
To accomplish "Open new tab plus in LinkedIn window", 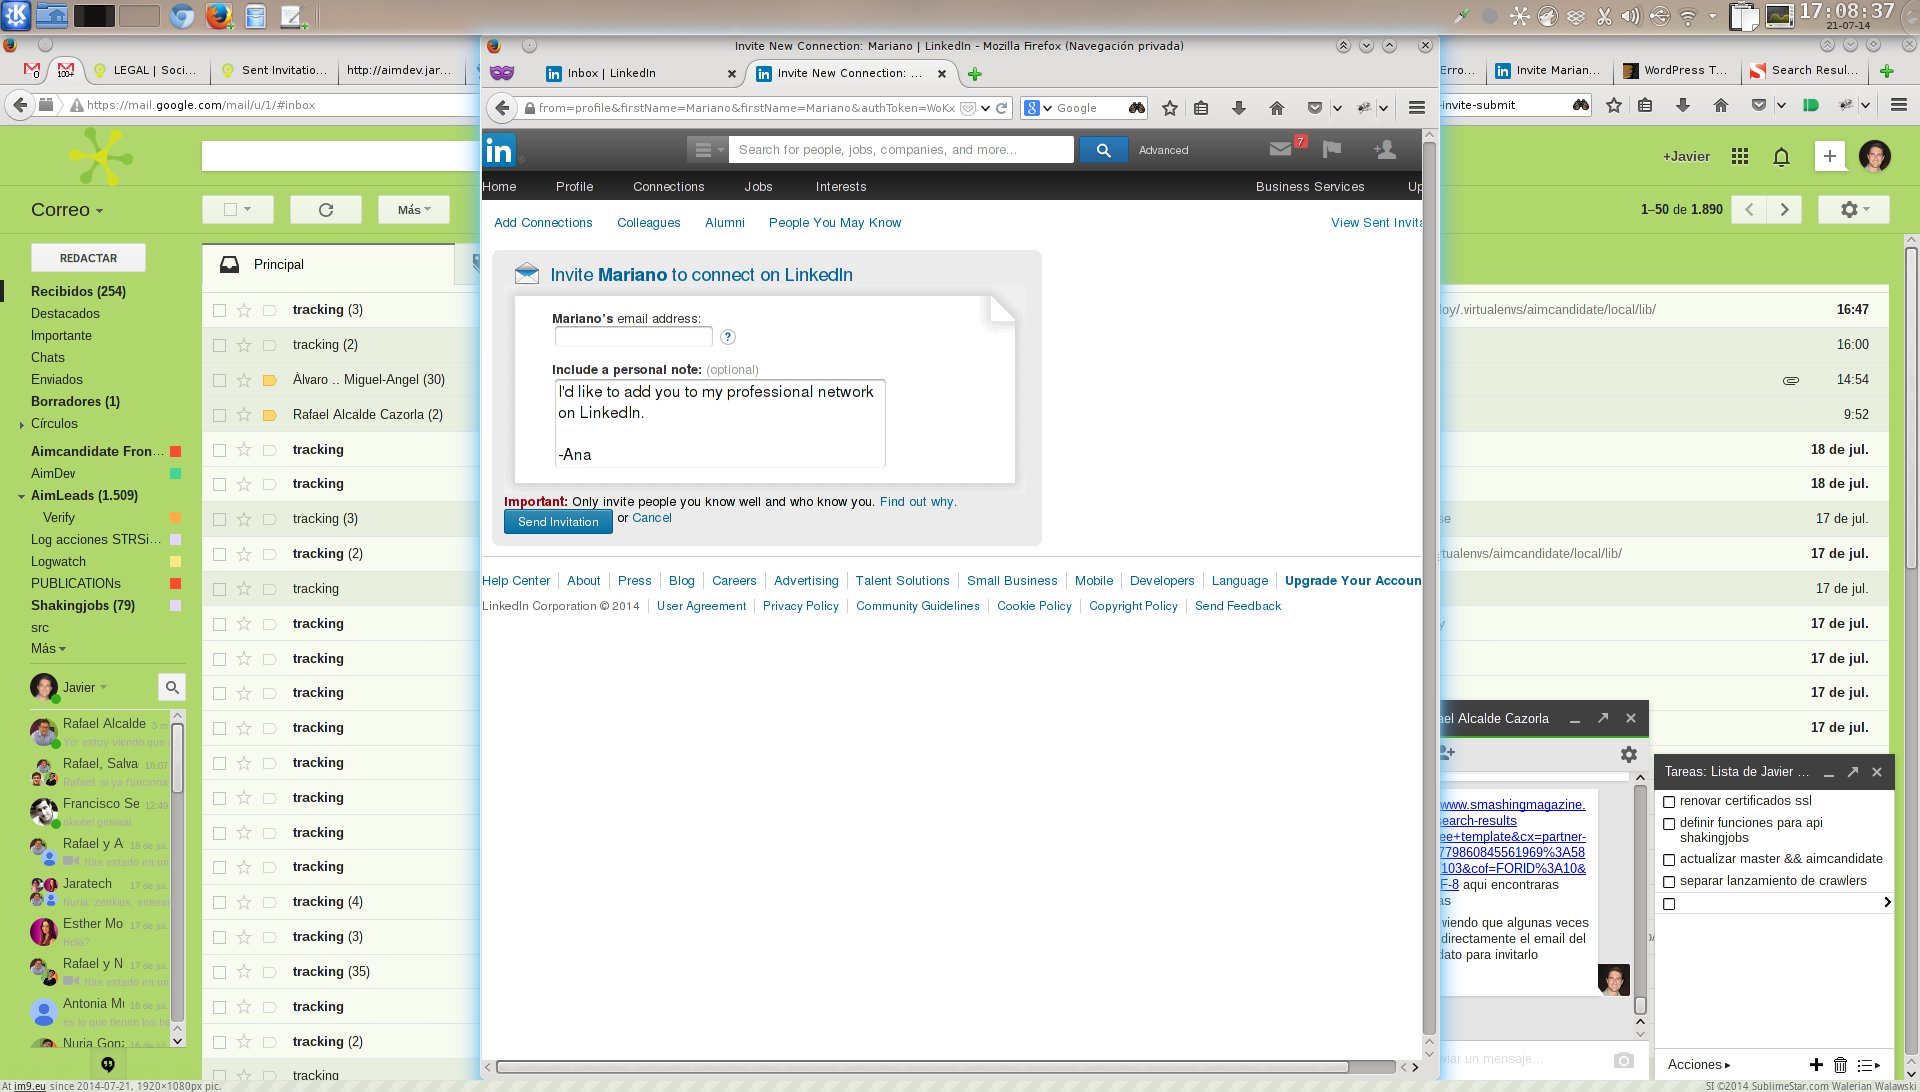I will [x=975, y=74].
